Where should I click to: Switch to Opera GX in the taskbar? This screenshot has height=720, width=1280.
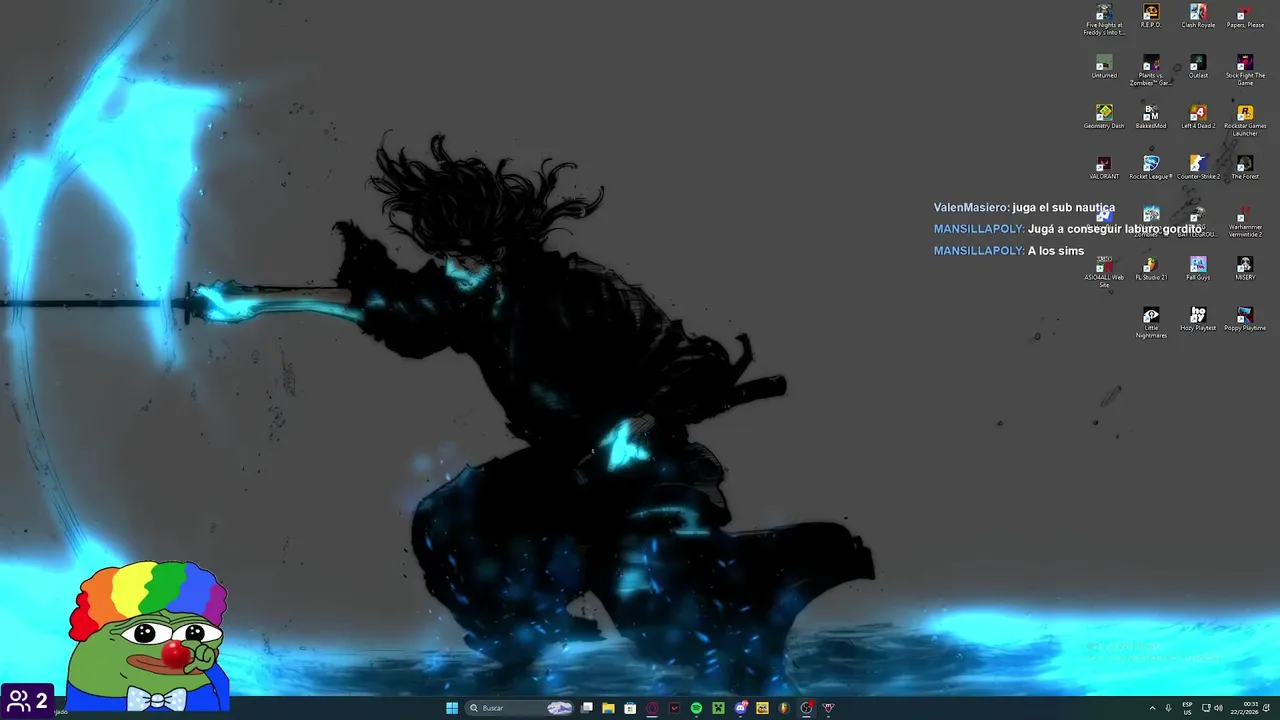(x=653, y=708)
